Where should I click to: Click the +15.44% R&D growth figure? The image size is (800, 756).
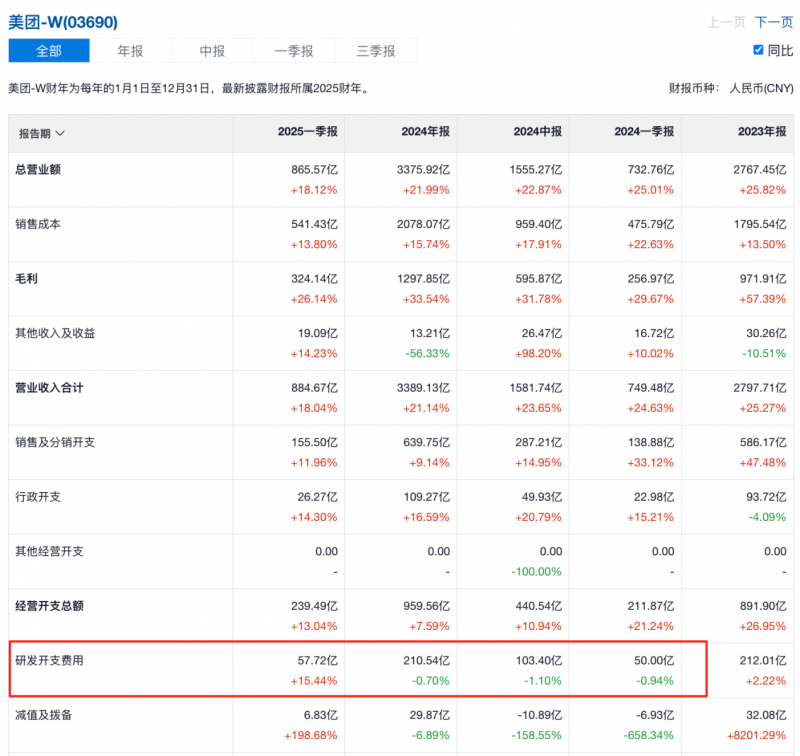coord(314,681)
